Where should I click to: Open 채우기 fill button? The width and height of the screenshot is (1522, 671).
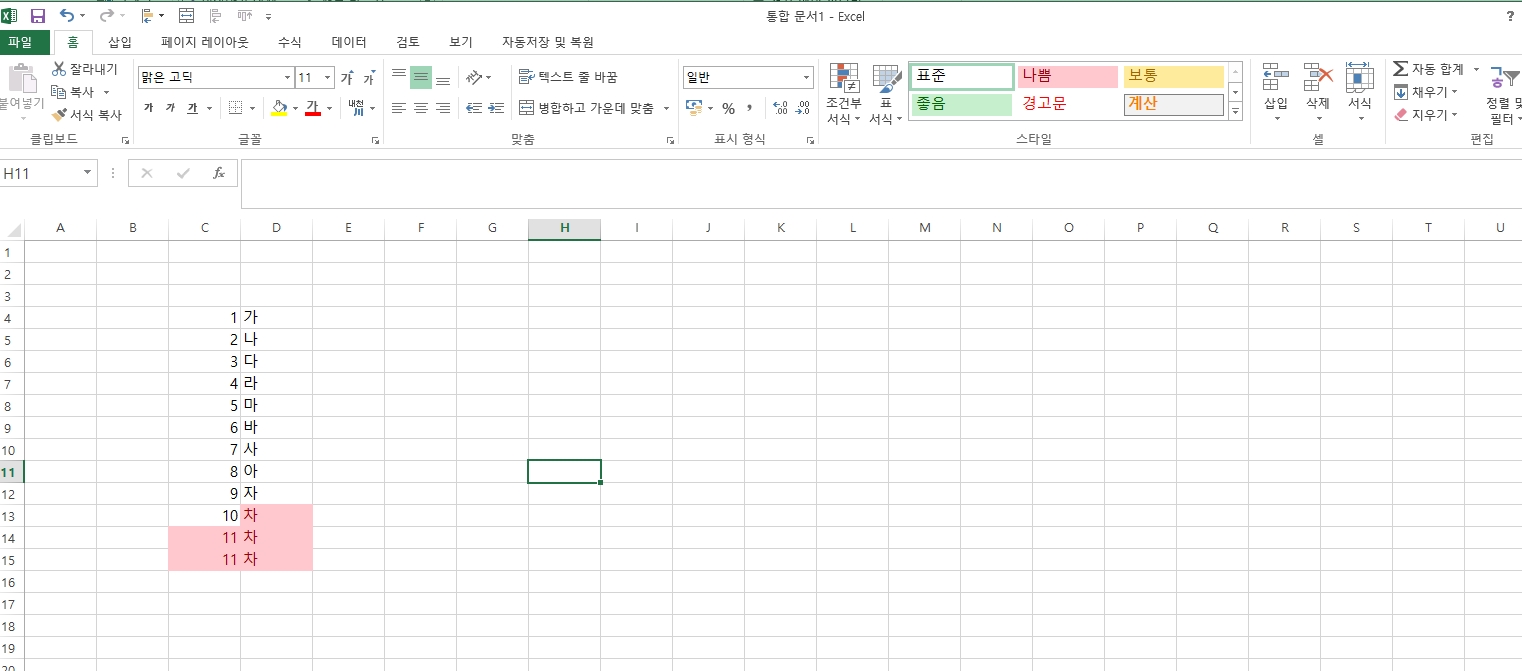pos(1425,92)
